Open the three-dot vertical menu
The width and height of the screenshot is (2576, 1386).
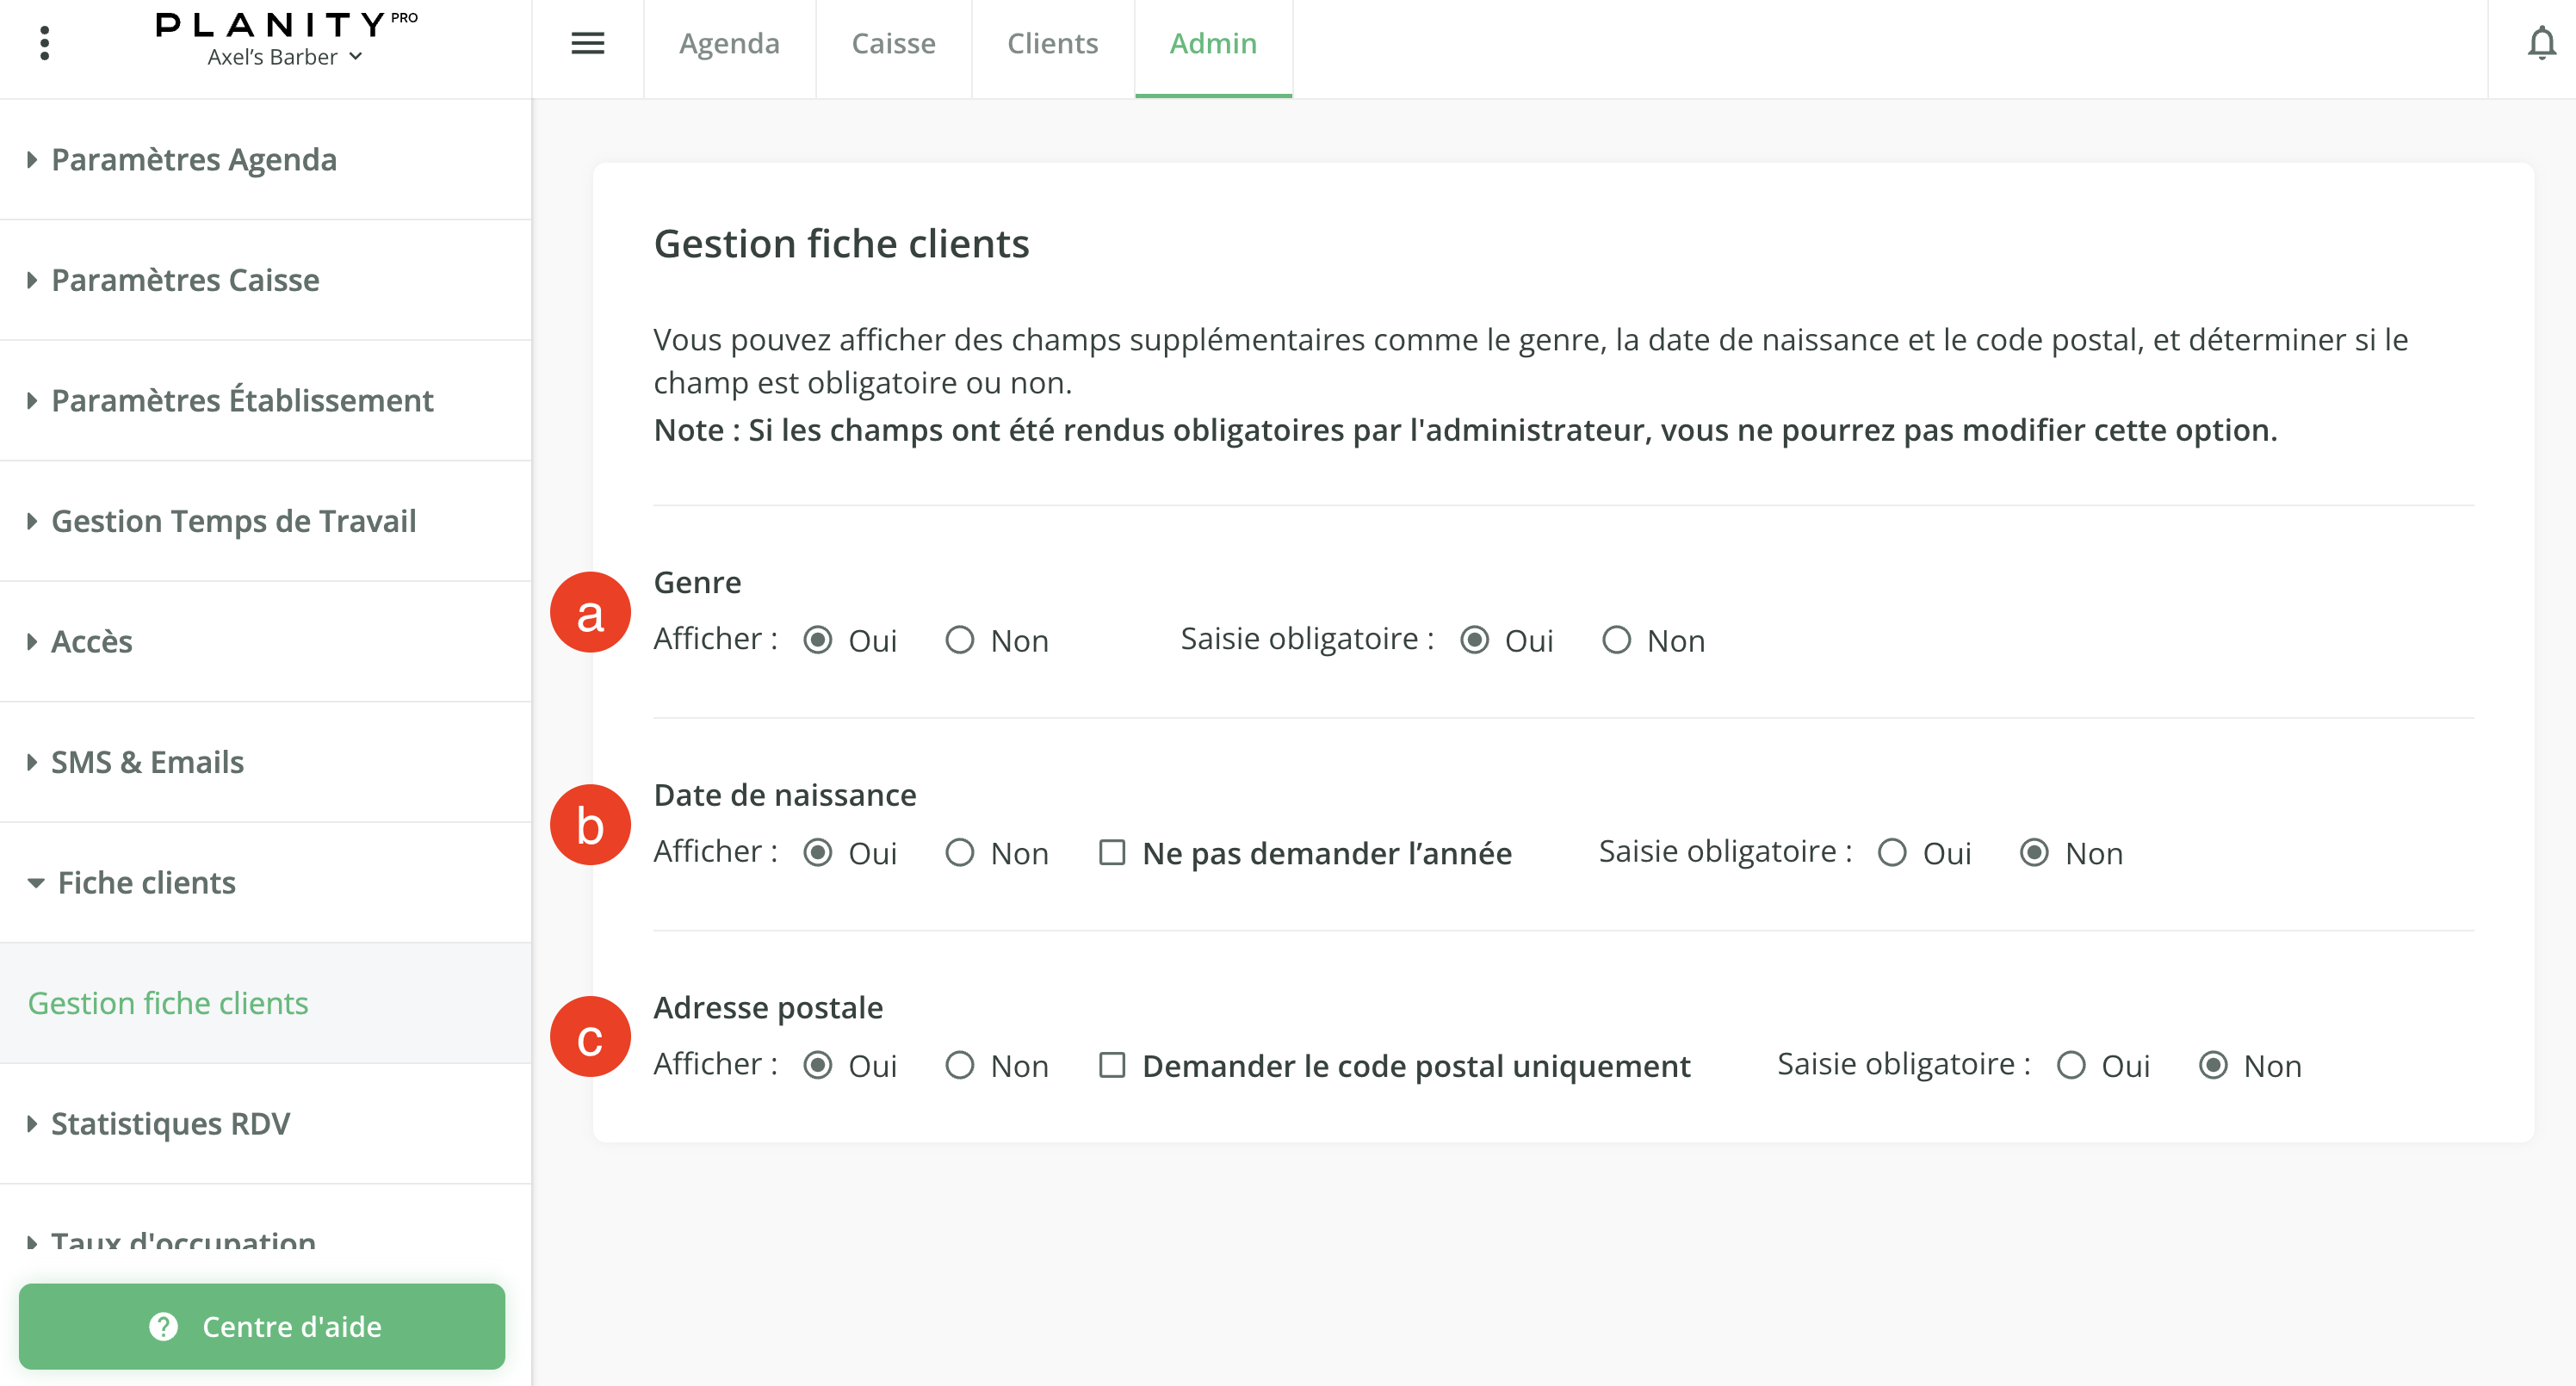point(44,43)
